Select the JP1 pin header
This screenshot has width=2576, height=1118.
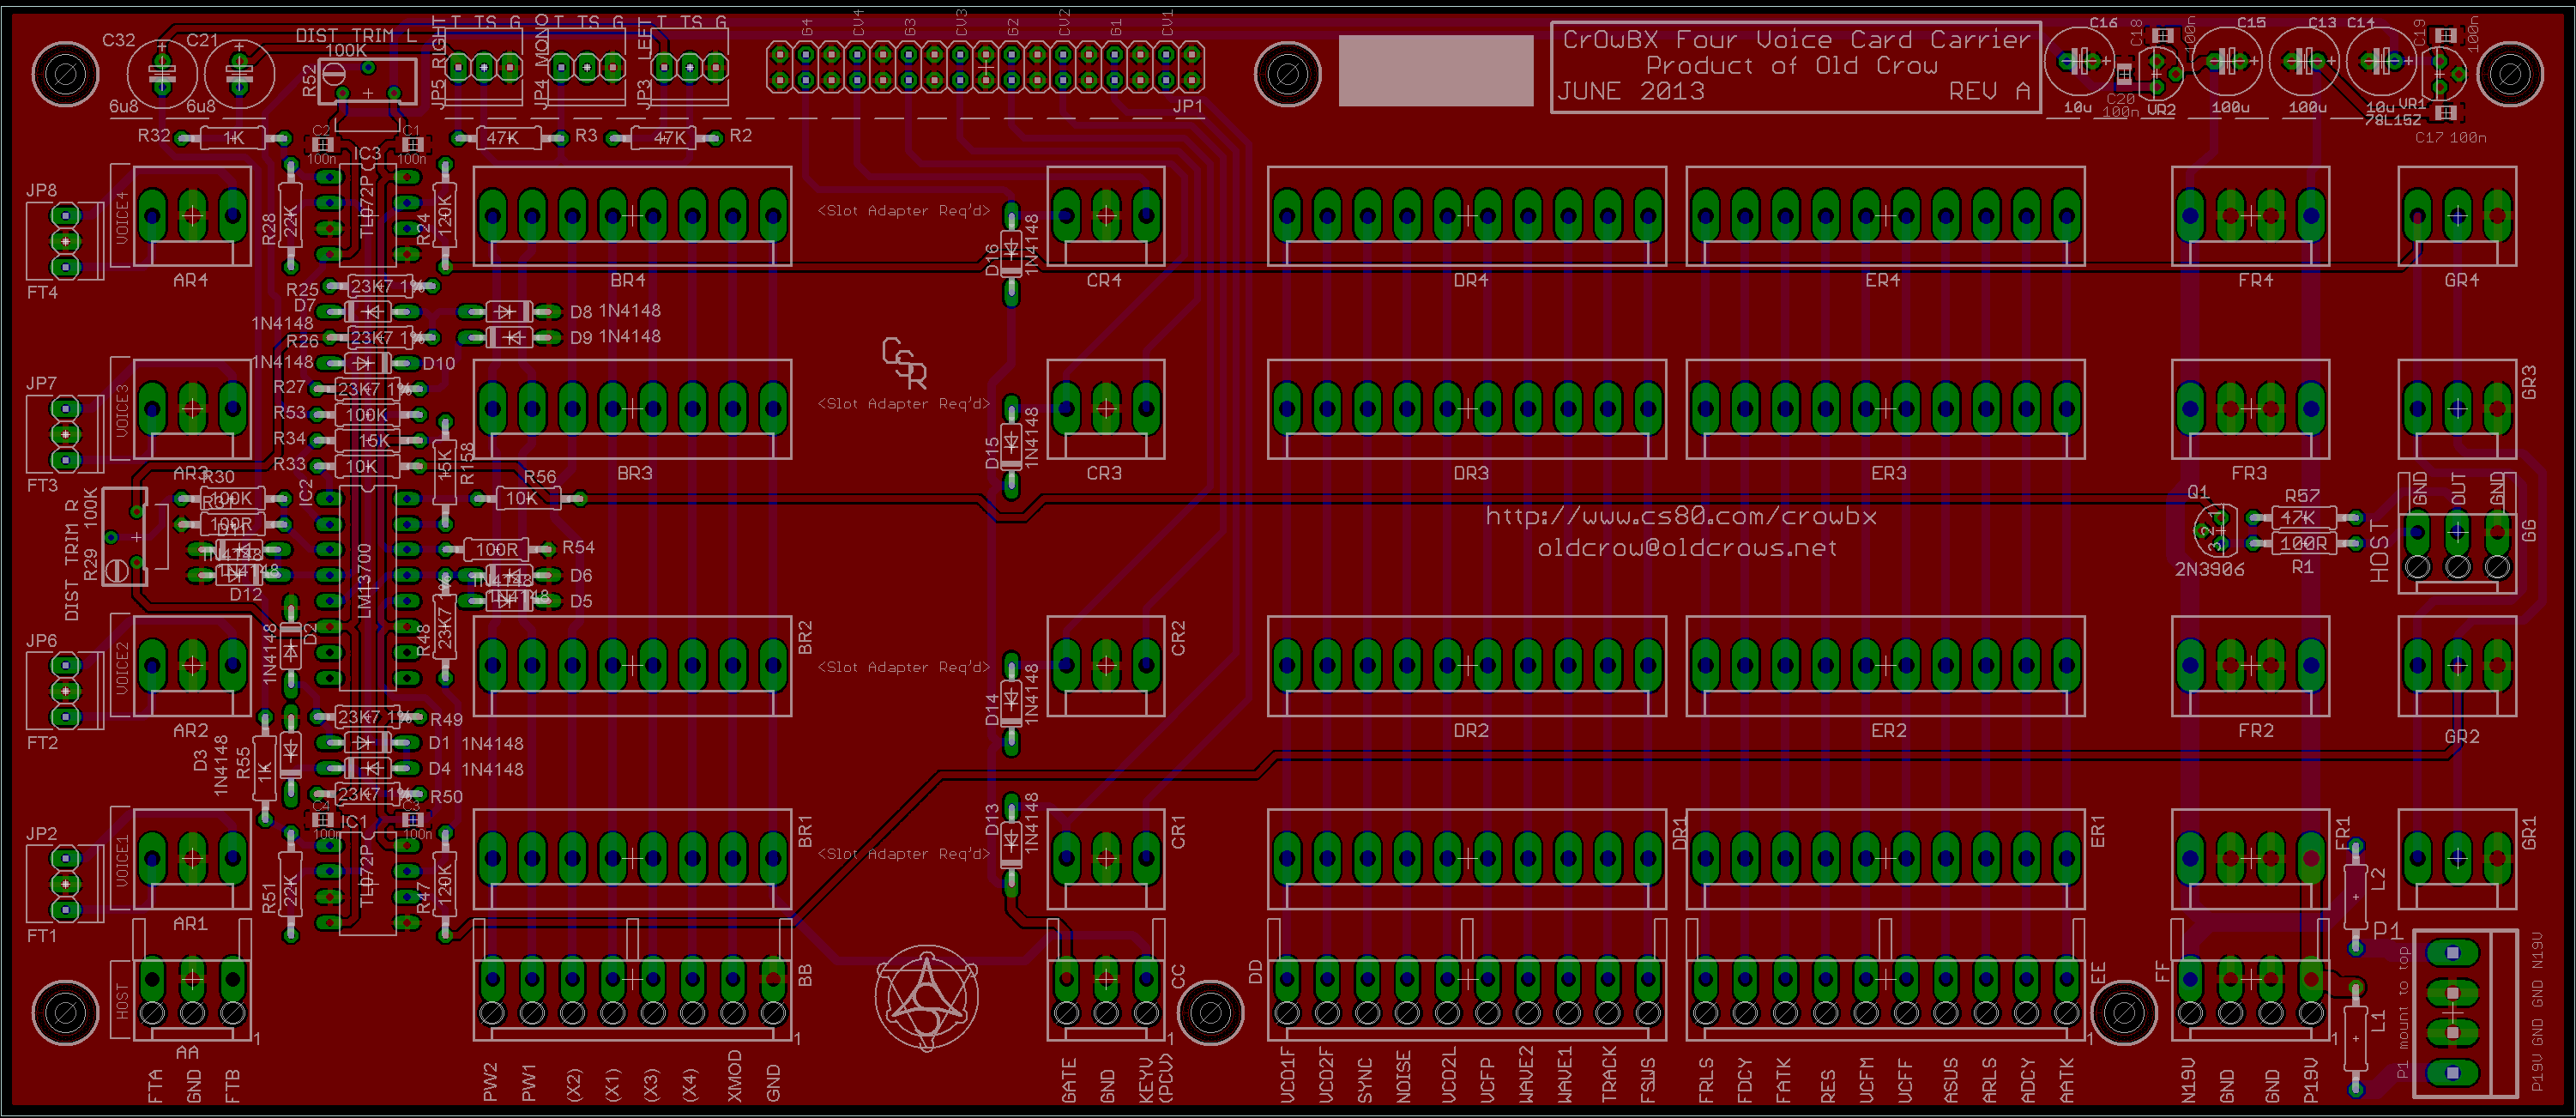pyautogui.click(x=985, y=68)
